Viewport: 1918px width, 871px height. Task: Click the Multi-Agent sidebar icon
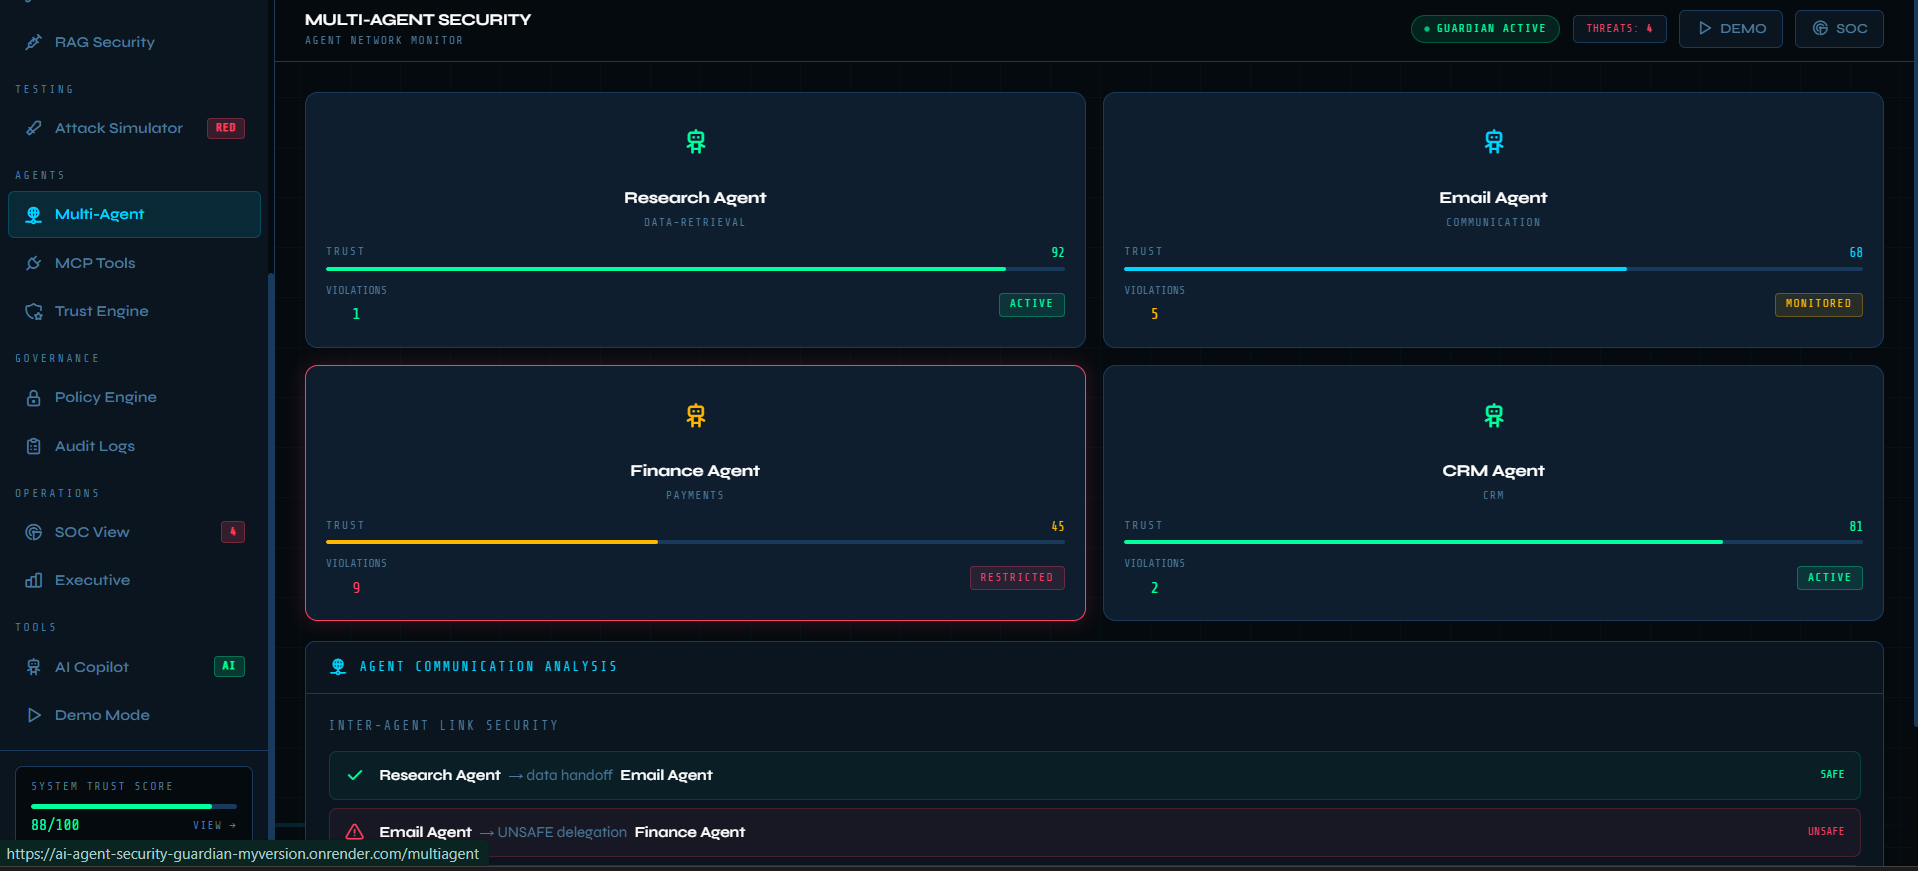point(34,214)
